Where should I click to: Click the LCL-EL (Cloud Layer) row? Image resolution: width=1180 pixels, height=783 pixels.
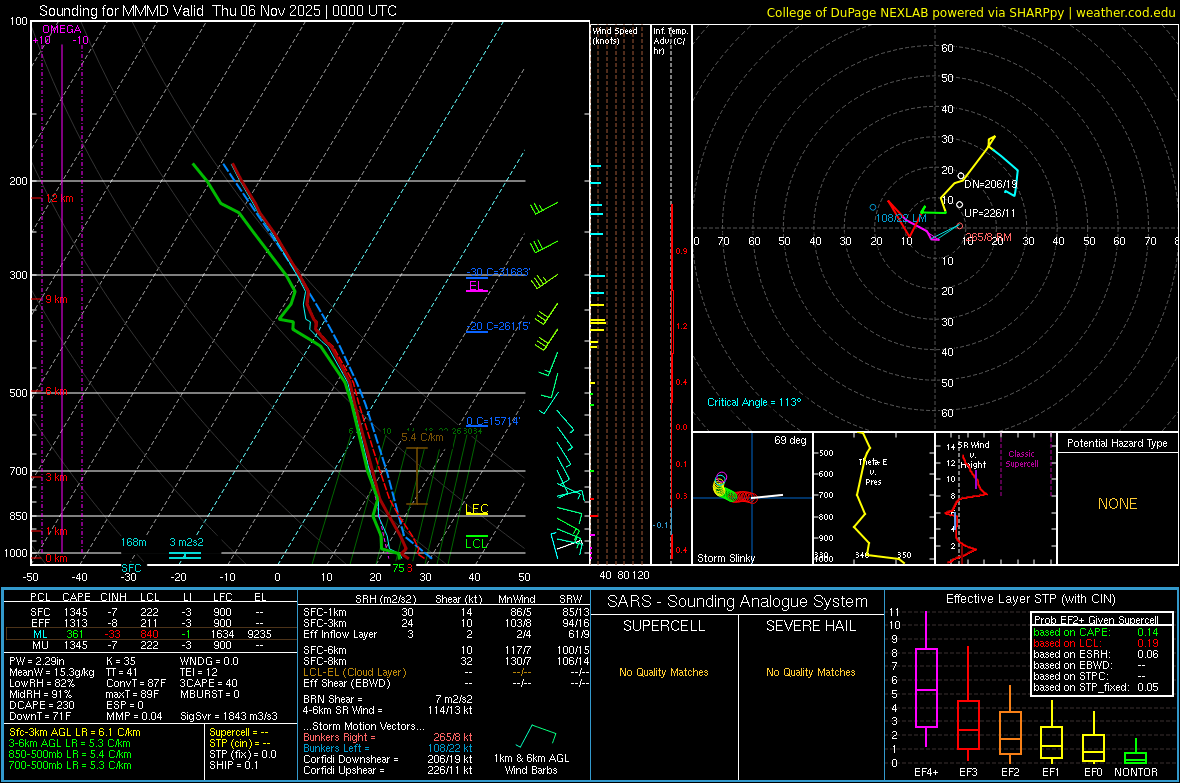[x=446, y=672]
